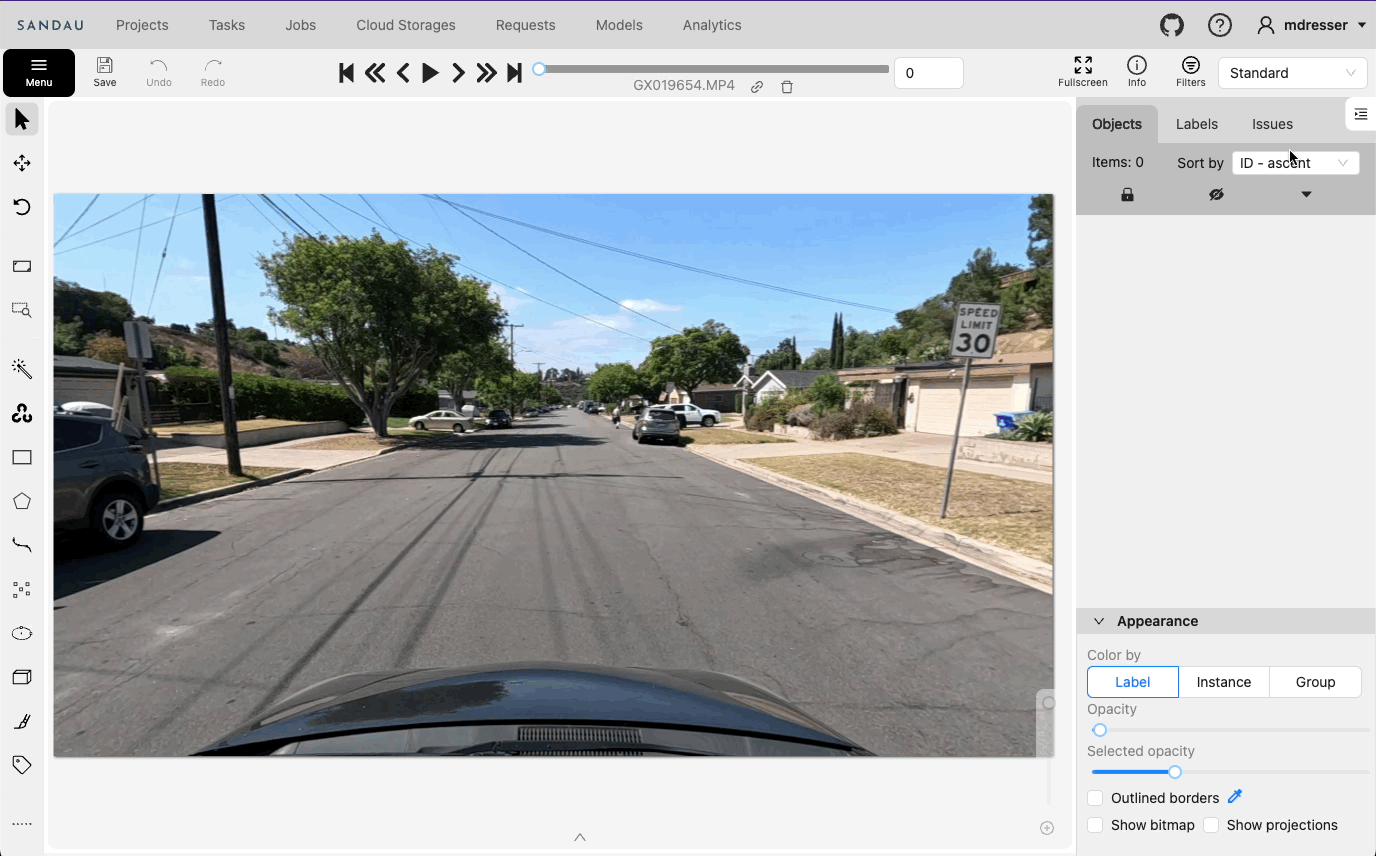The image size is (1376, 856).
Task: Click the rotate clockwise icon
Action: 22,207
